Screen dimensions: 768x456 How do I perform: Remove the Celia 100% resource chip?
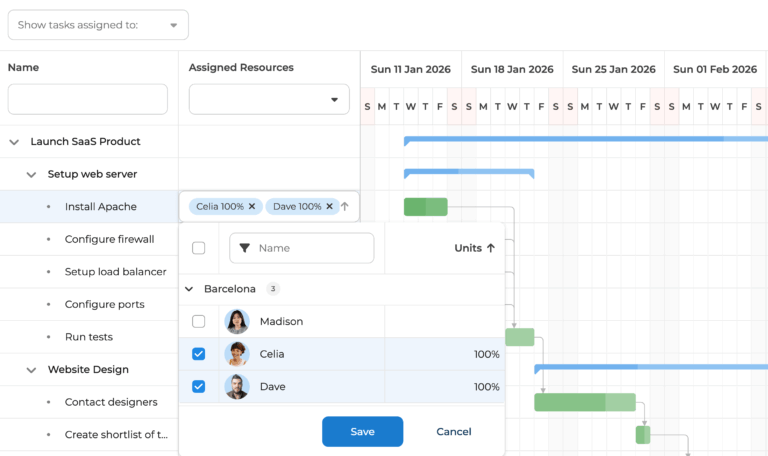pos(252,207)
